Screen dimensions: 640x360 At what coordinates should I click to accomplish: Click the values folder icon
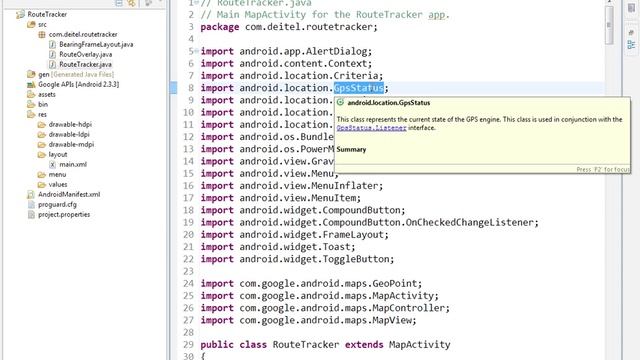coord(42,184)
